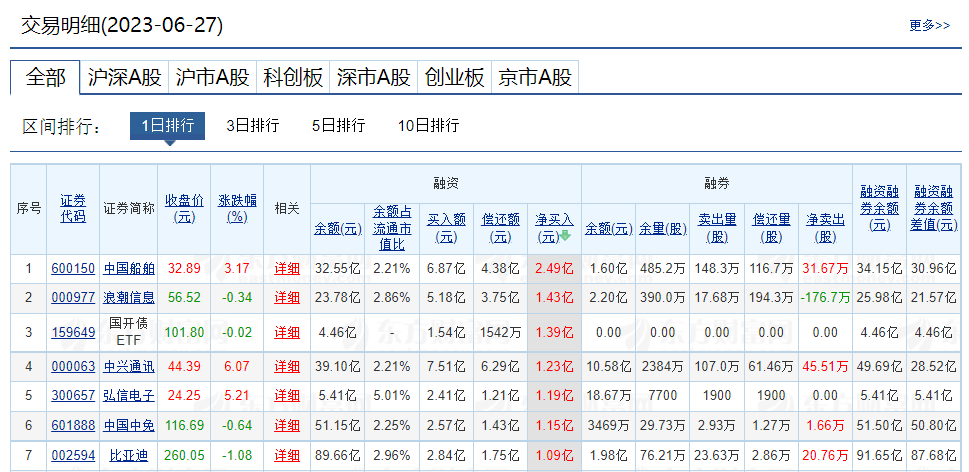Sort by 卖出量(股) header
Viewport: 969px width, 472px height.
click(x=717, y=229)
